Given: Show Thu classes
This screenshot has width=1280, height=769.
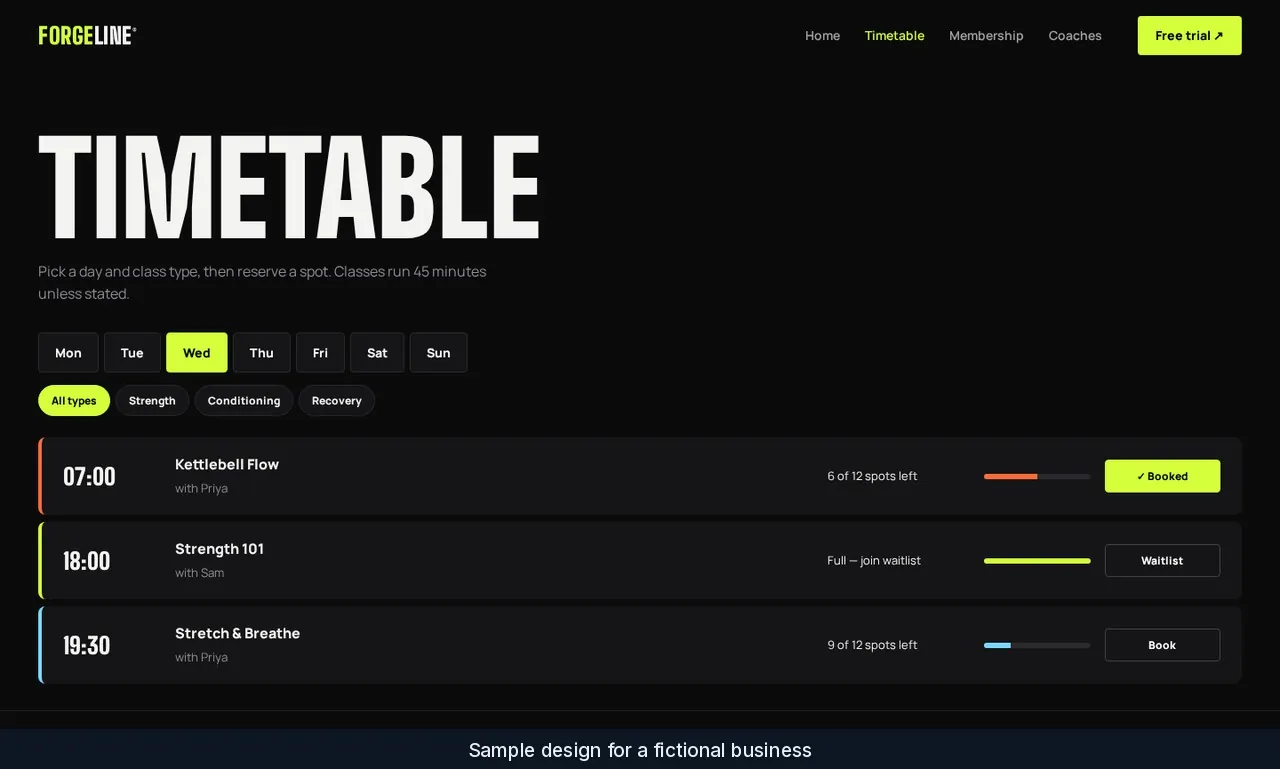Looking at the screenshot, I should (x=262, y=352).
